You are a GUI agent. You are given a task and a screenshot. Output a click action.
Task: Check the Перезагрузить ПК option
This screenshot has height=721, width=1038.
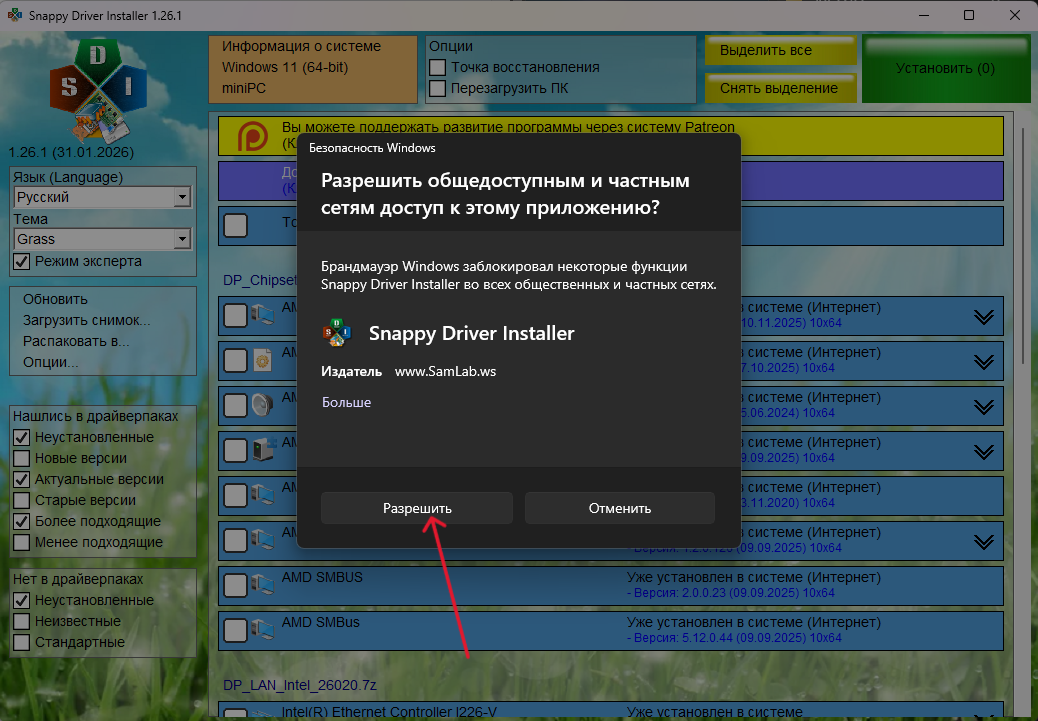(x=437, y=88)
